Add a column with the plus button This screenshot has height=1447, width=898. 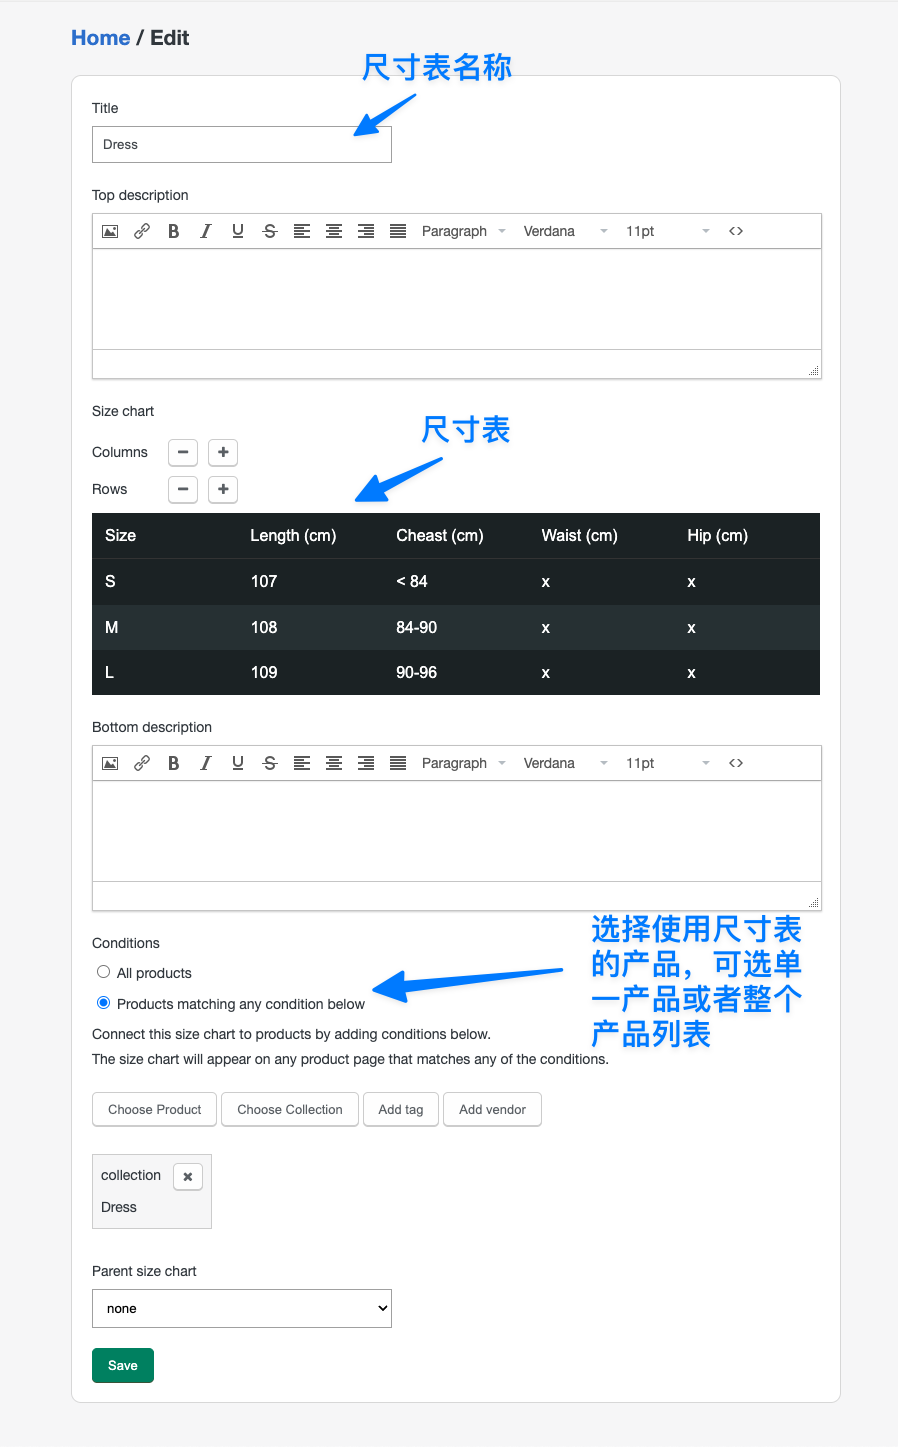click(223, 452)
